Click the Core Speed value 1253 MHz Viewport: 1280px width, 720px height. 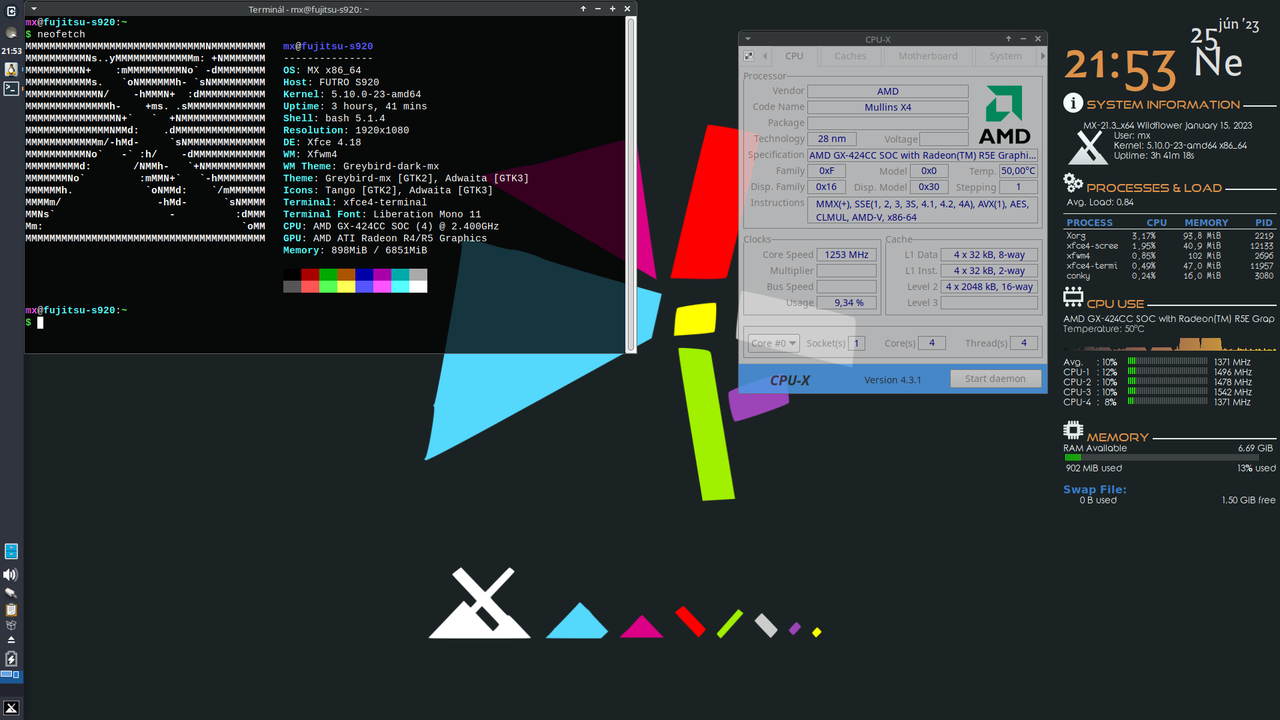pos(846,255)
